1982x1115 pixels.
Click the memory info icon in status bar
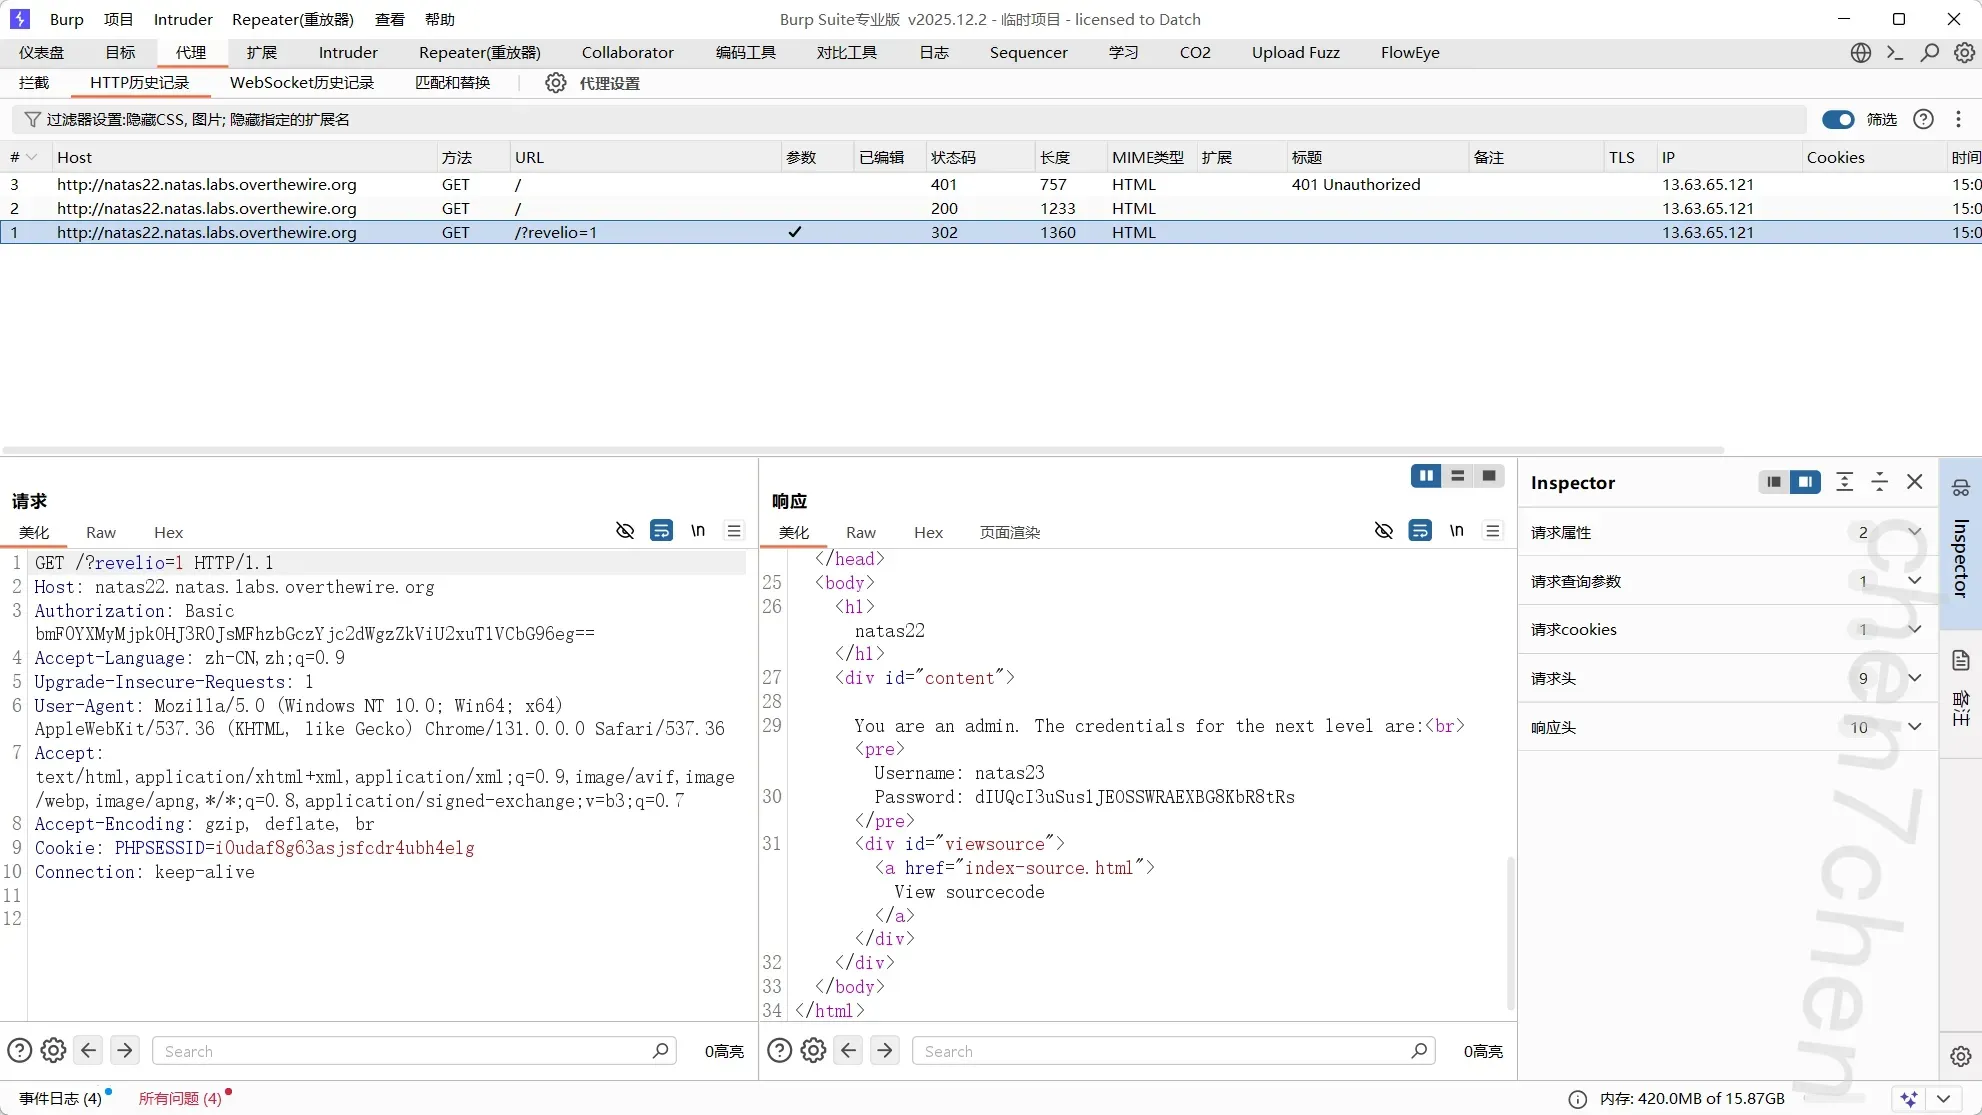pos(1578,1099)
